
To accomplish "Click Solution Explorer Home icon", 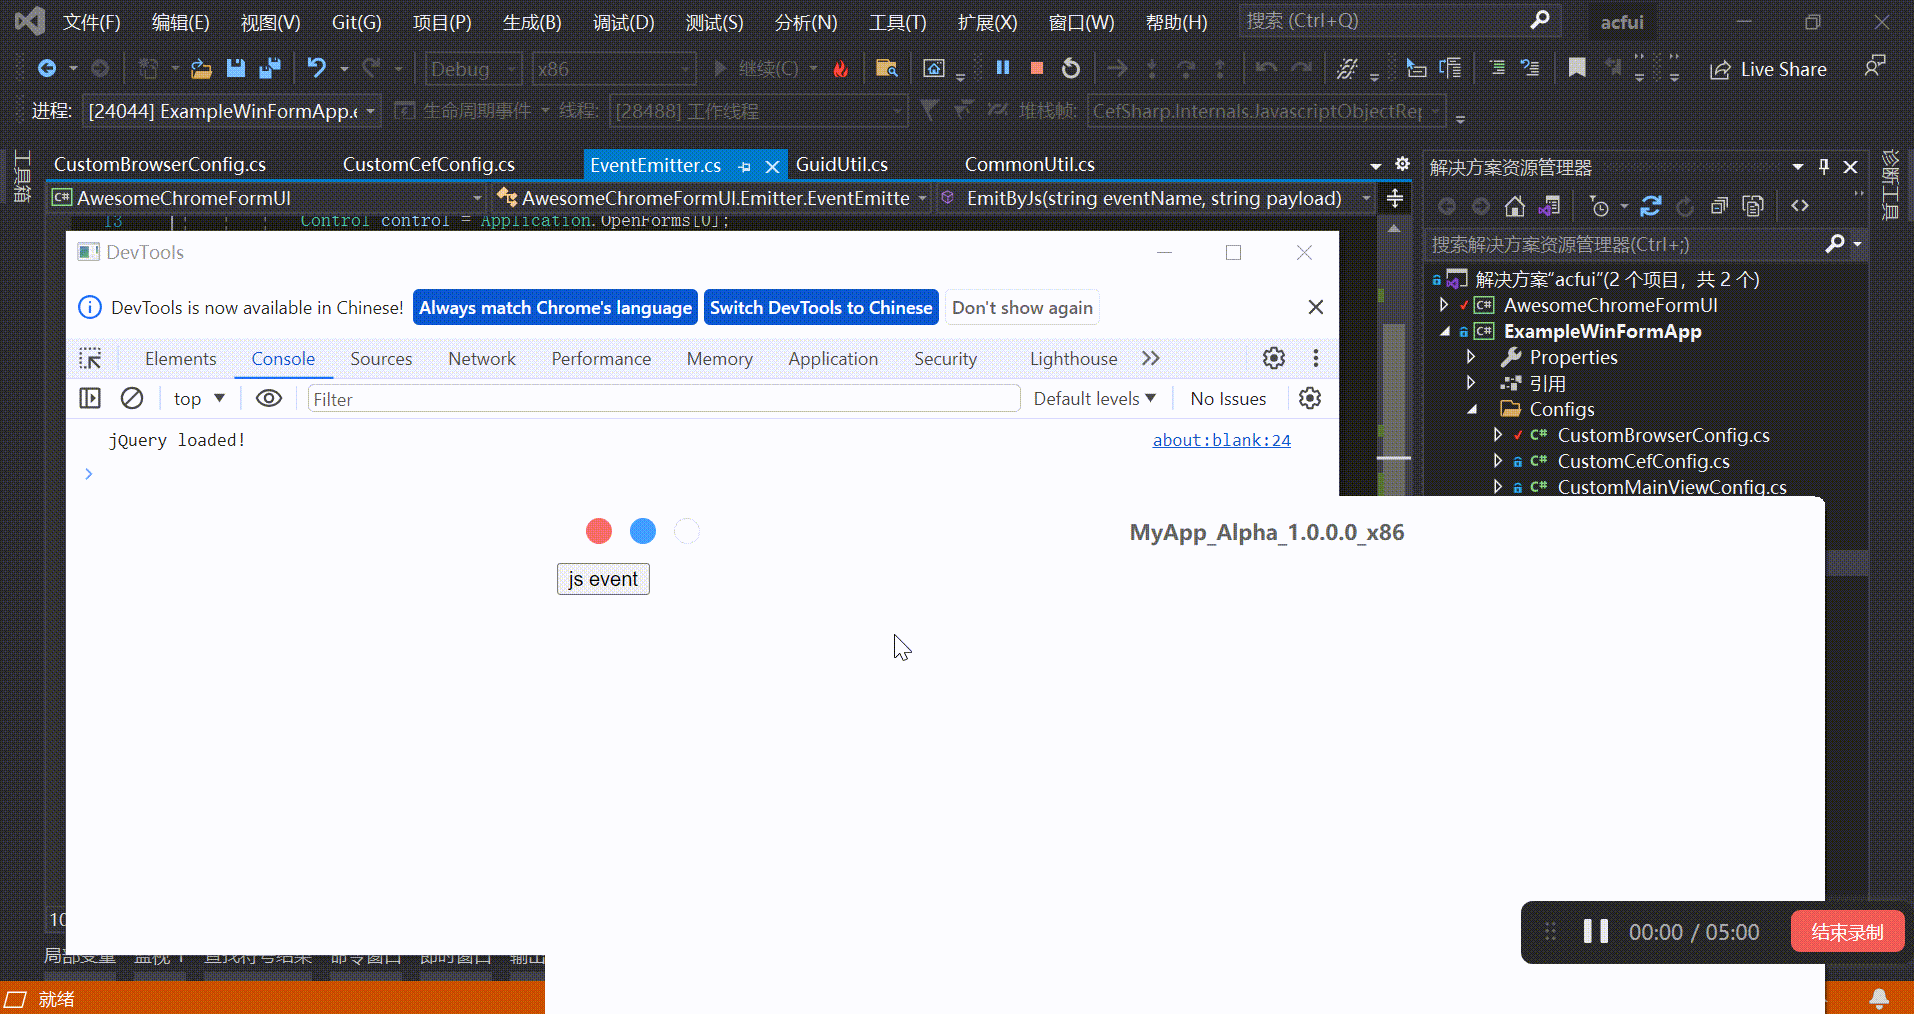I will [x=1515, y=206].
